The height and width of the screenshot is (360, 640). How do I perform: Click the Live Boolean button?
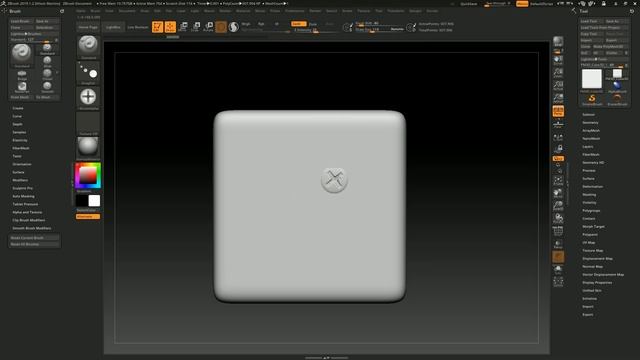pos(138,27)
